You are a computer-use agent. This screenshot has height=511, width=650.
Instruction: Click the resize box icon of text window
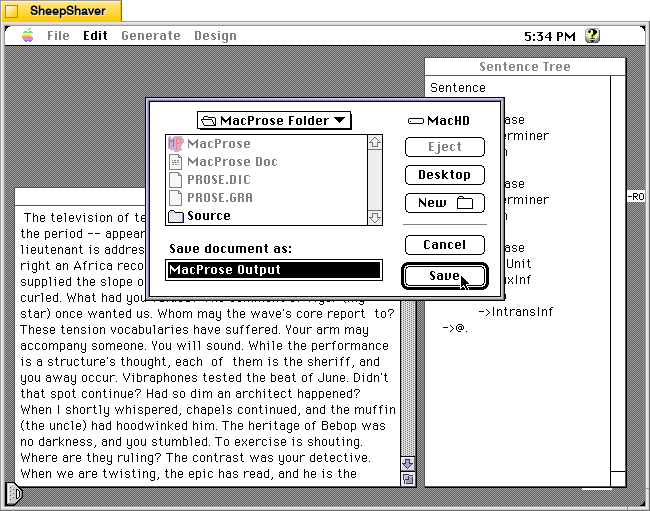point(408,479)
